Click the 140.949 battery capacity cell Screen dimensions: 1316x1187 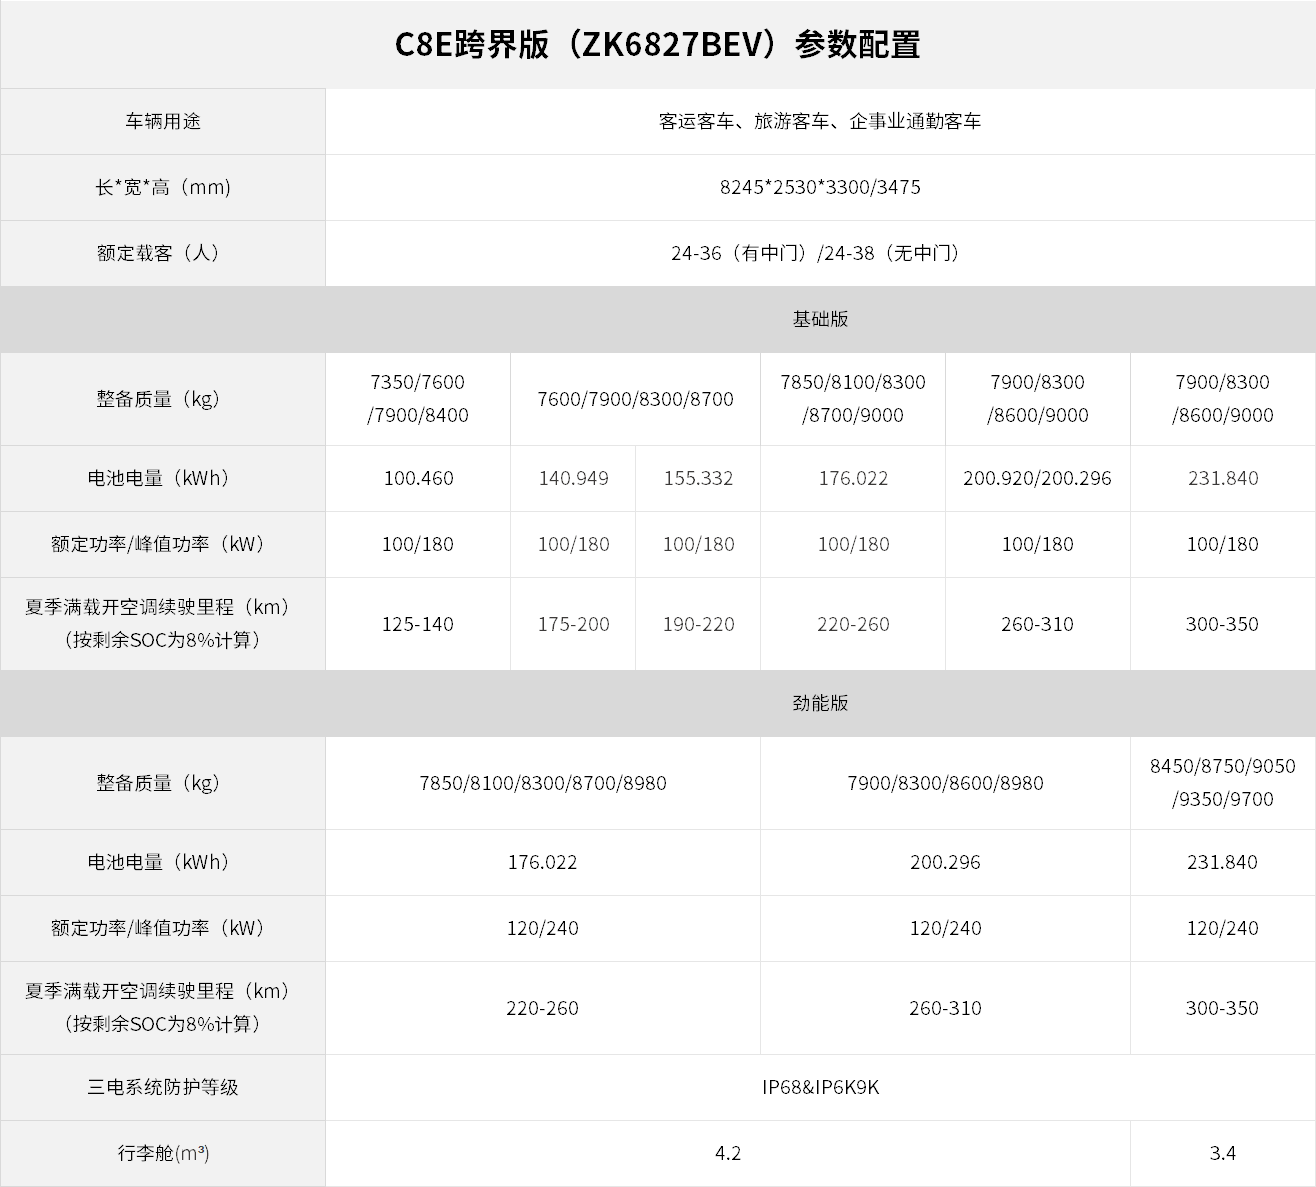click(573, 478)
